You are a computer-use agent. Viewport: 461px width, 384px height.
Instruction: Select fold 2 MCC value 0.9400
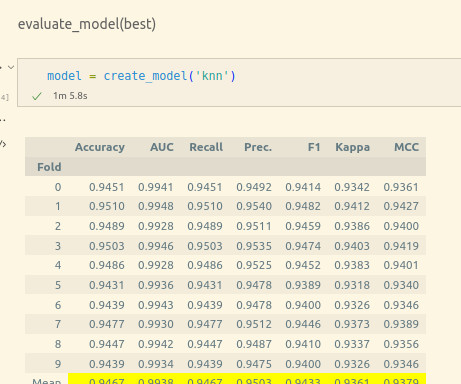point(401,226)
